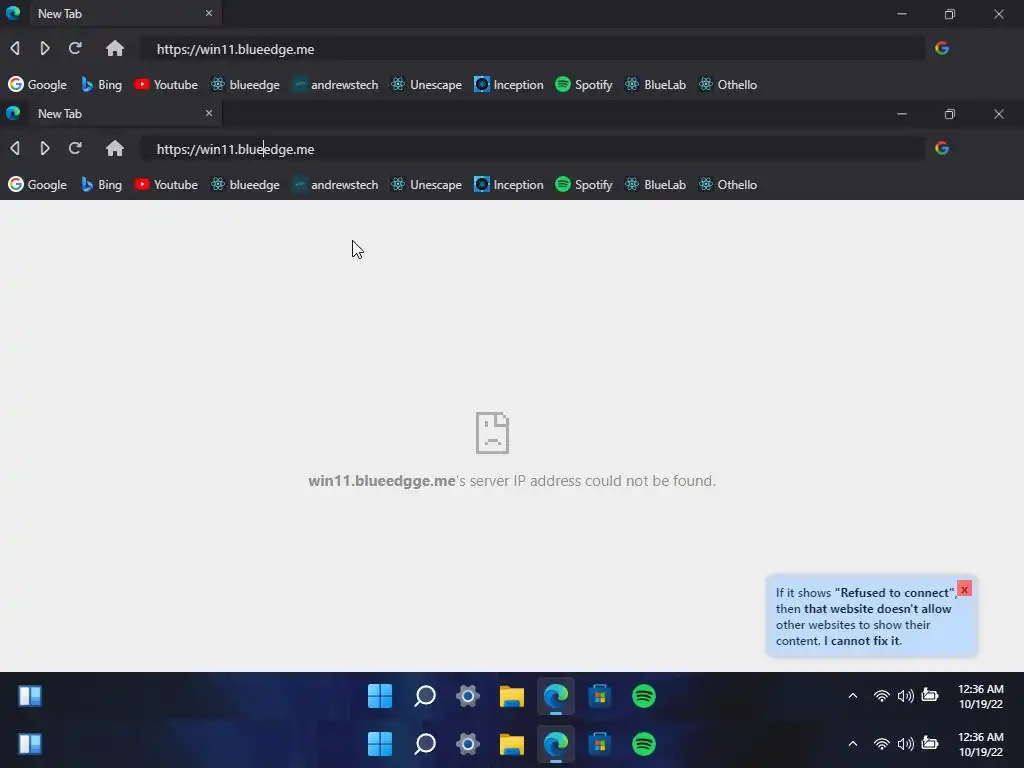The height and width of the screenshot is (768, 1024).
Task: Focus the upper browser's address bar
Action: pos(532,49)
